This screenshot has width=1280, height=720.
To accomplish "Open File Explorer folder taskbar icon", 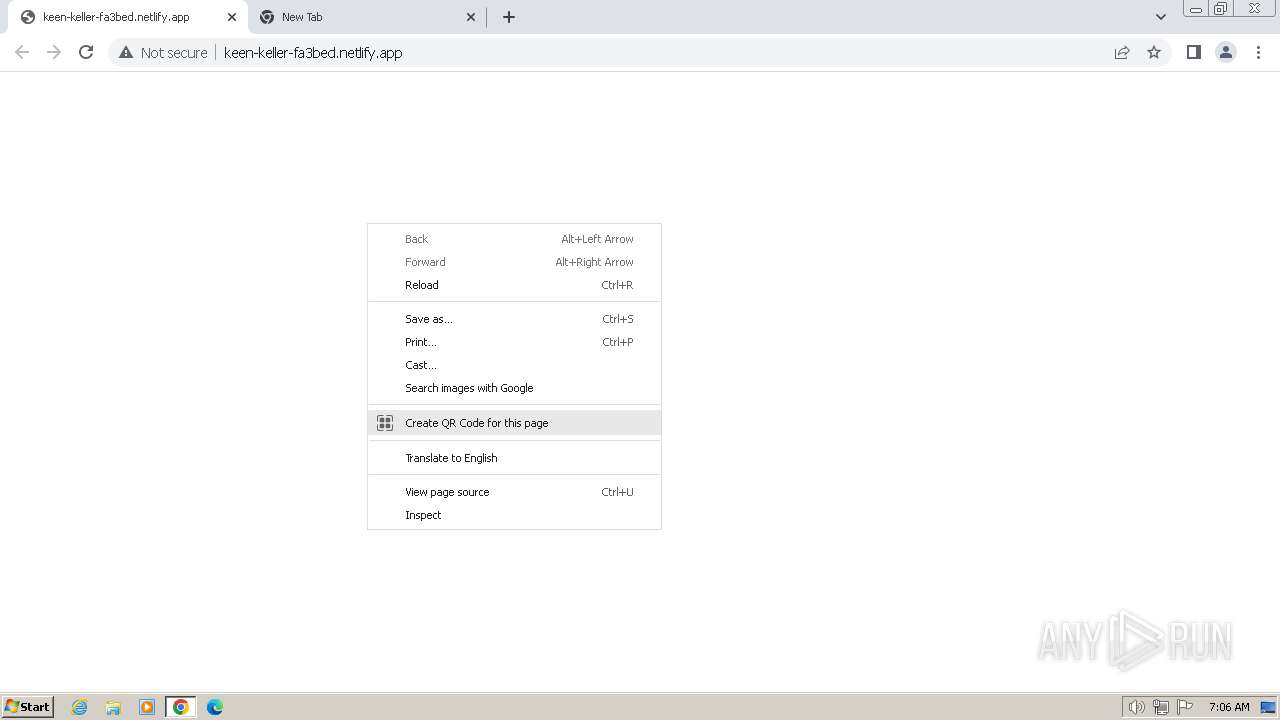I will (113, 707).
